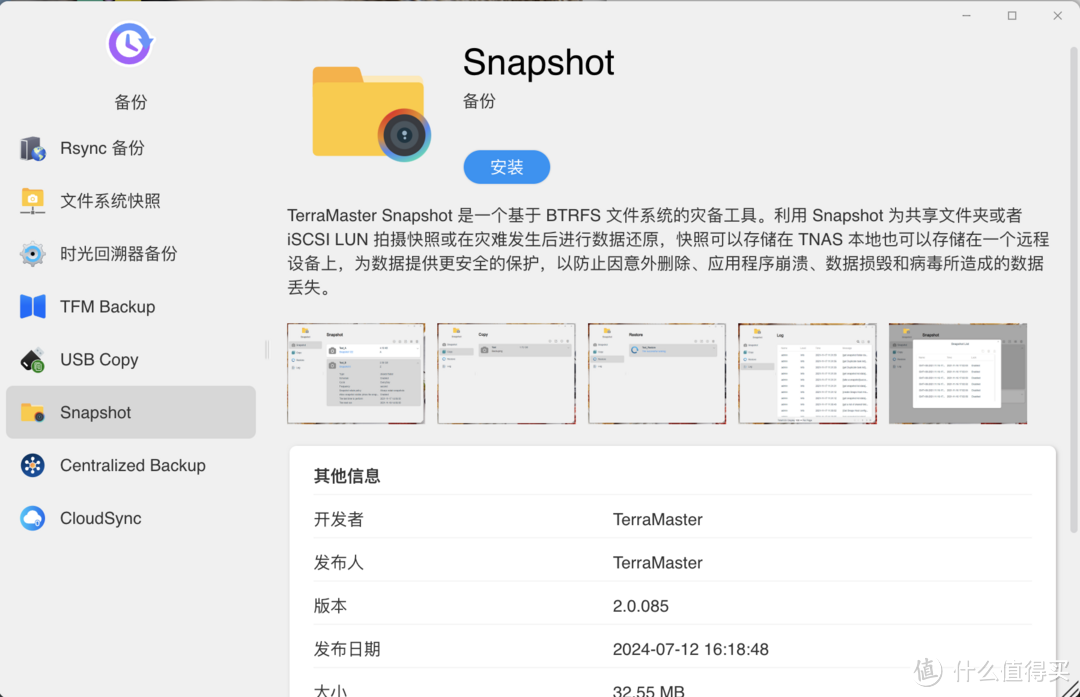This screenshot has height=697, width=1080.
Task: Click the Centralized Backup sidebar icon
Action: tap(32, 465)
